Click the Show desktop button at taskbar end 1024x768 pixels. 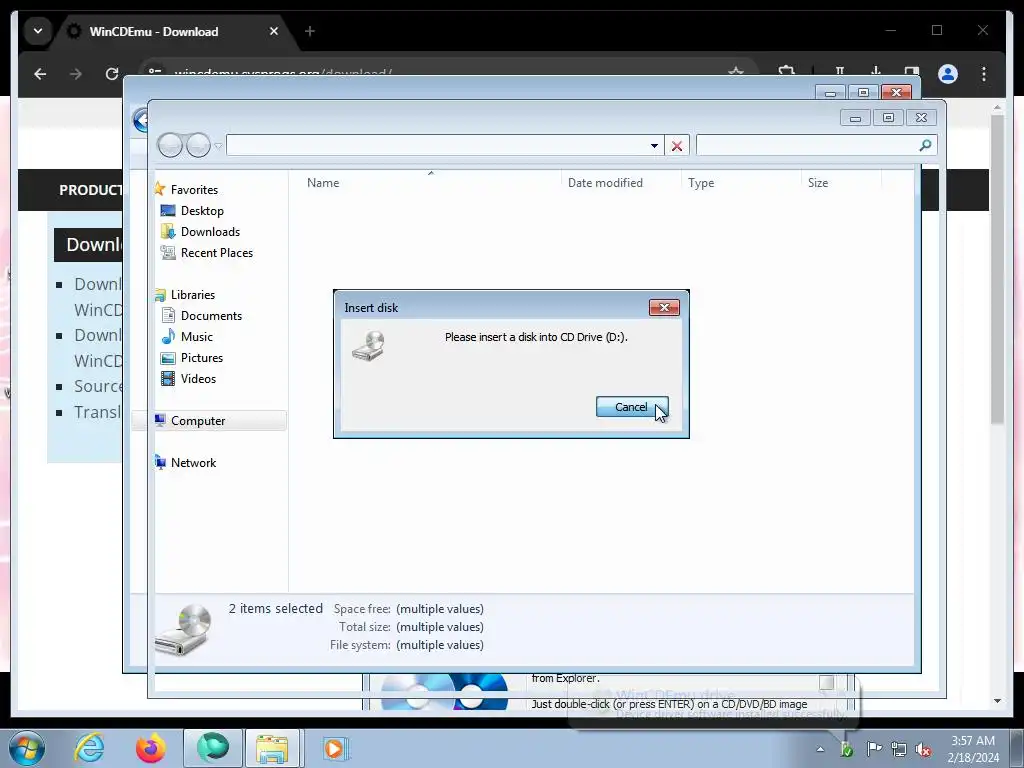[1017, 748]
